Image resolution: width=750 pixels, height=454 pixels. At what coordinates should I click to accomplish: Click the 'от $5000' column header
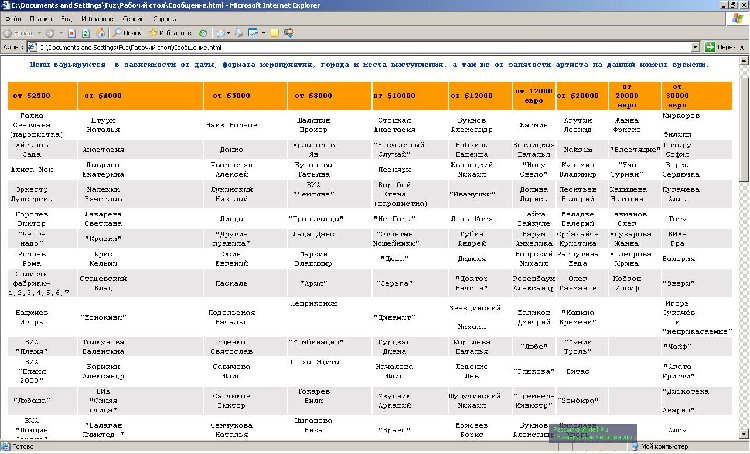click(x=245, y=96)
